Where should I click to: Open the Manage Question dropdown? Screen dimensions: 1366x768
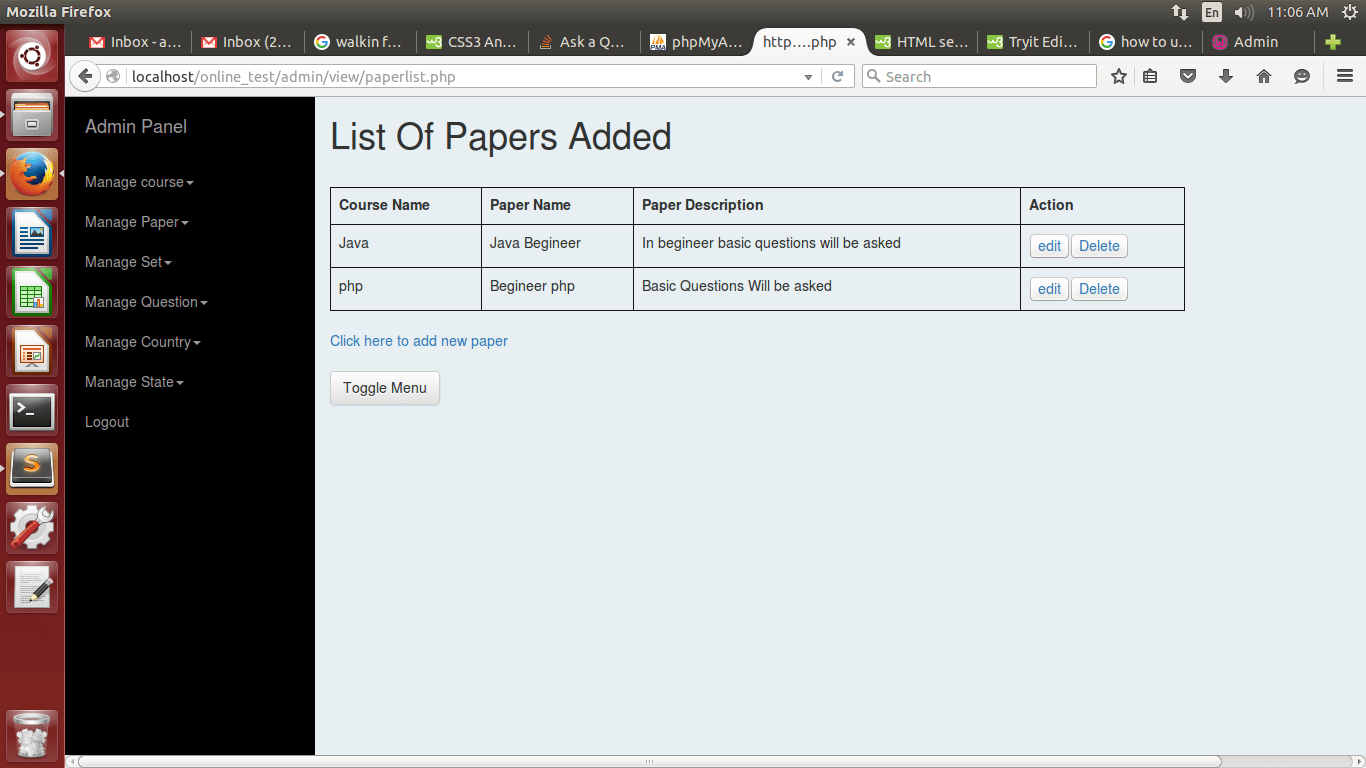[146, 302]
